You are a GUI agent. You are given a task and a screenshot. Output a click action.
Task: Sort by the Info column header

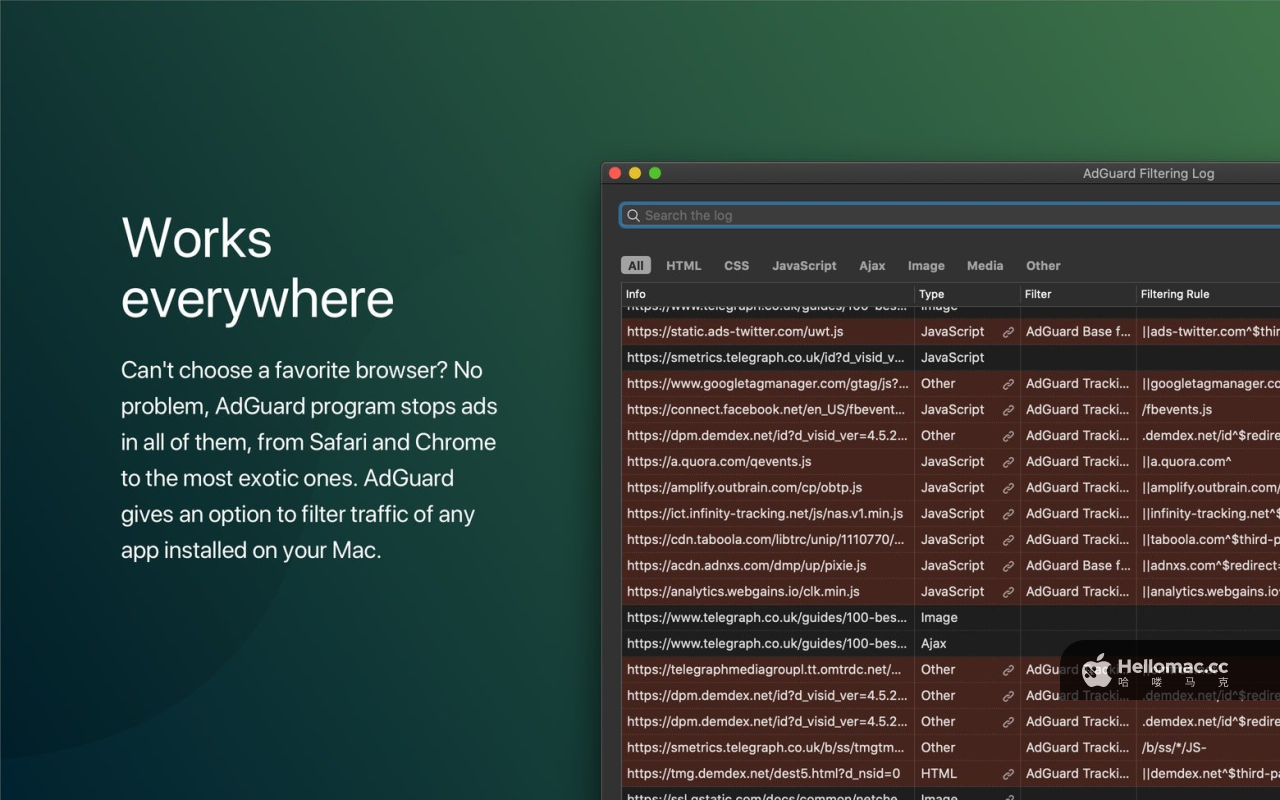pyautogui.click(x=767, y=294)
